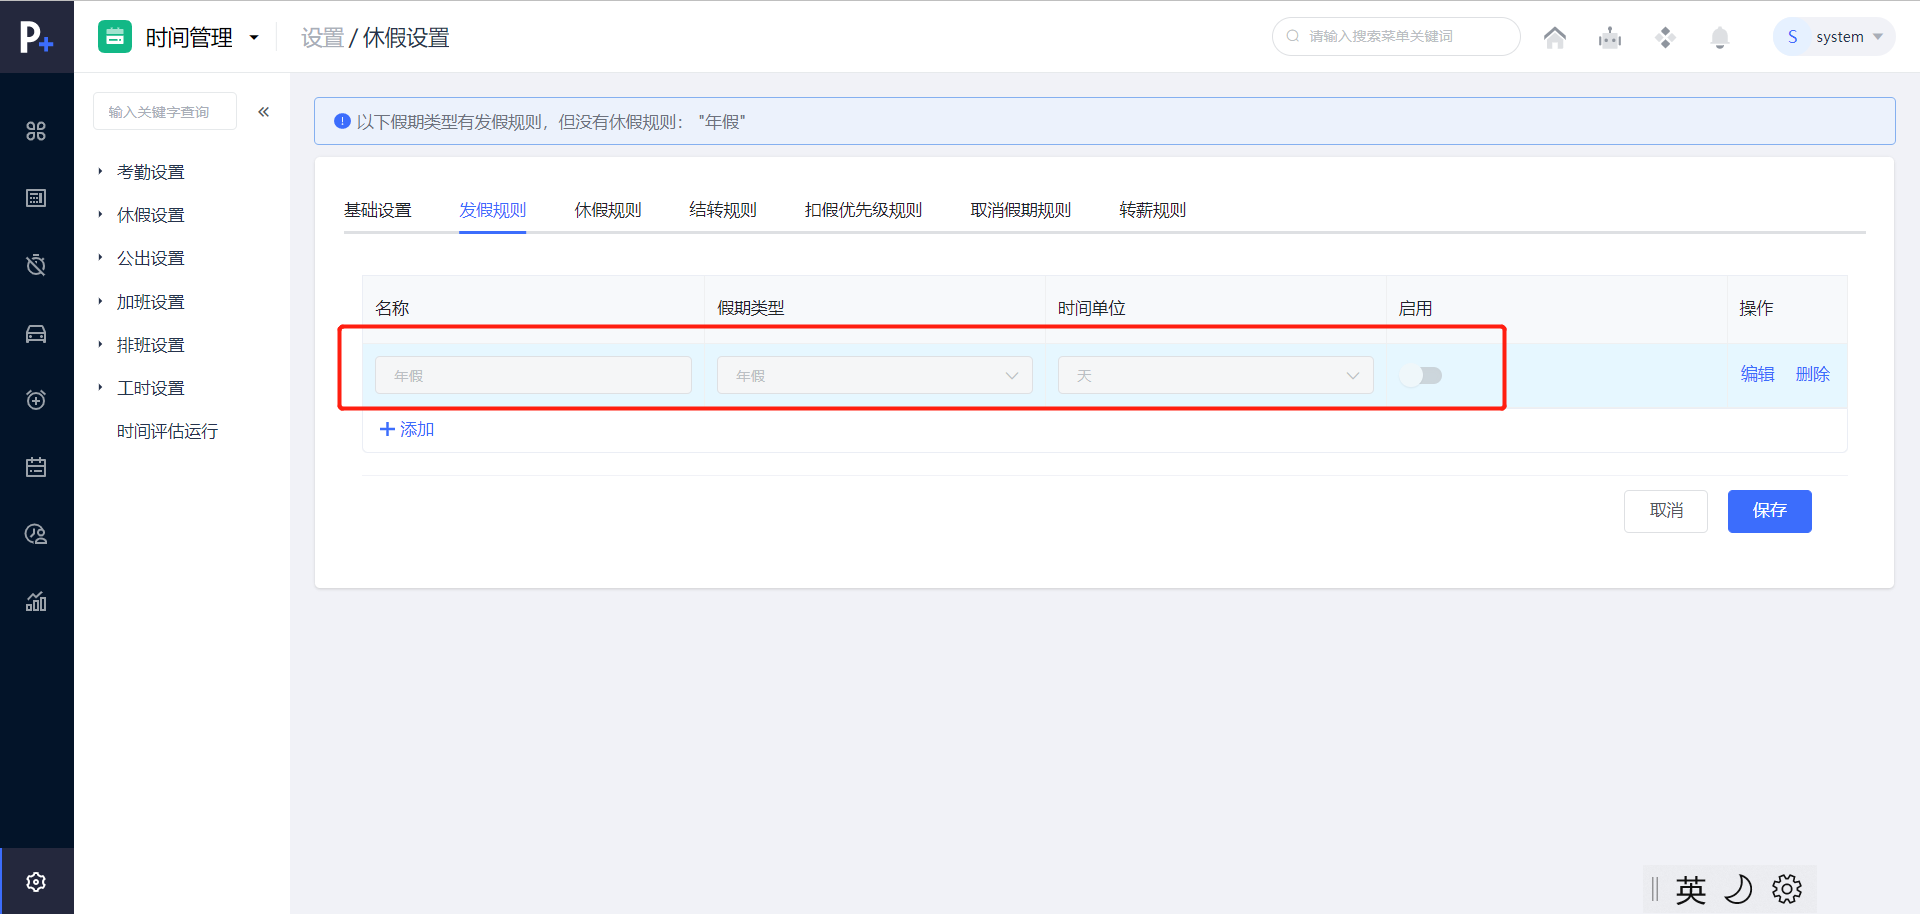The image size is (1920, 914).
Task: Expand 休假设置 tree item
Action: click(x=150, y=215)
